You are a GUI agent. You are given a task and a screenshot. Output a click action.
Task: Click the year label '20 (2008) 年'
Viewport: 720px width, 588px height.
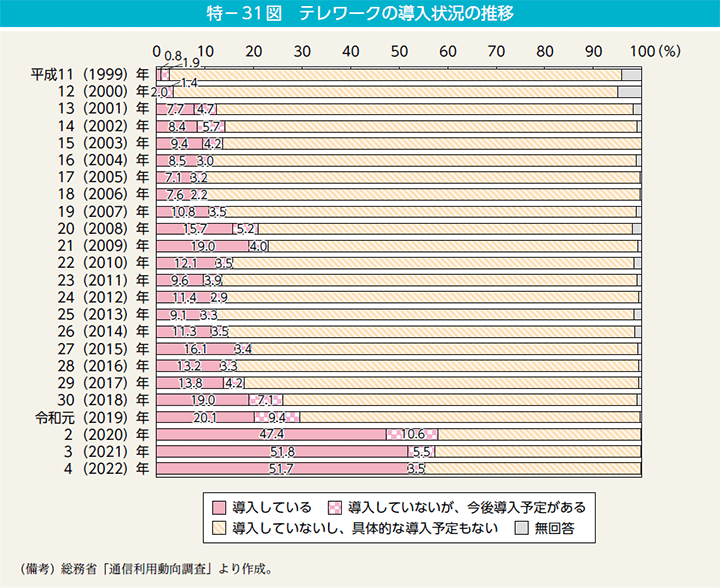(x=103, y=229)
